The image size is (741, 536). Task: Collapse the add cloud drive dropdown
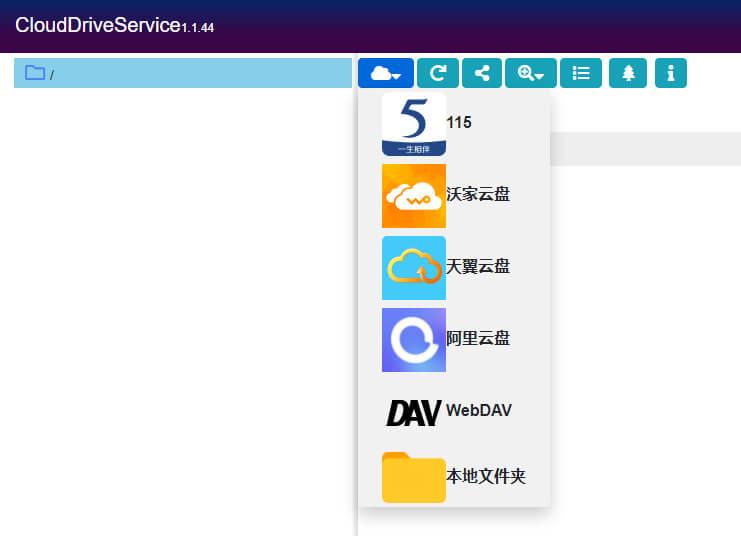coord(385,73)
